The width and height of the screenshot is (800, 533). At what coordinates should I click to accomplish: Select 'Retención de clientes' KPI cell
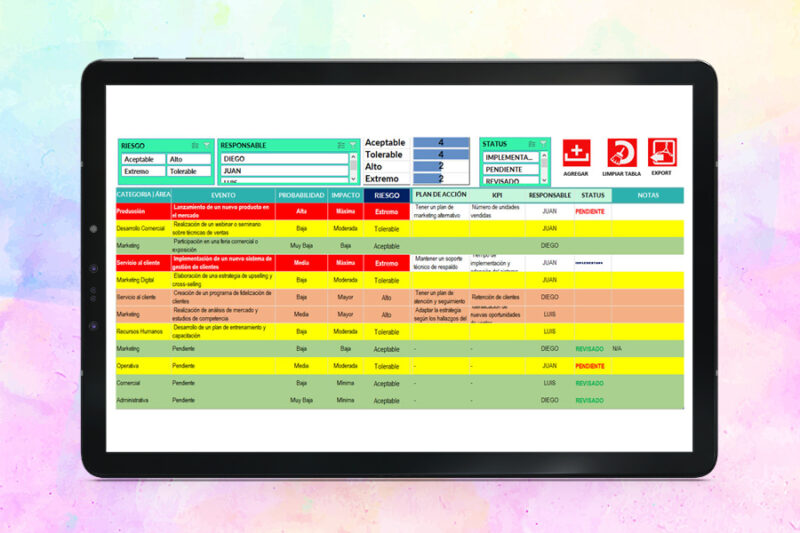[x=497, y=297]
